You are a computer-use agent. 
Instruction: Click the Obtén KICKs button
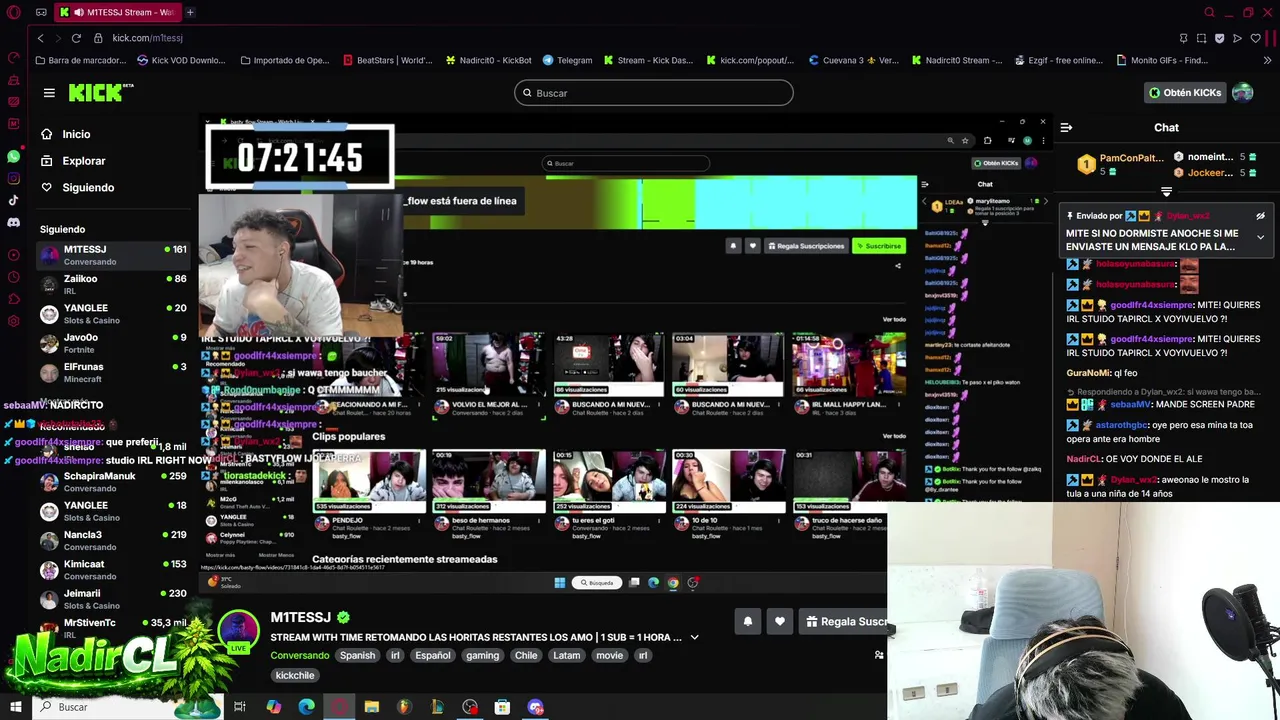click(1185, 93)
